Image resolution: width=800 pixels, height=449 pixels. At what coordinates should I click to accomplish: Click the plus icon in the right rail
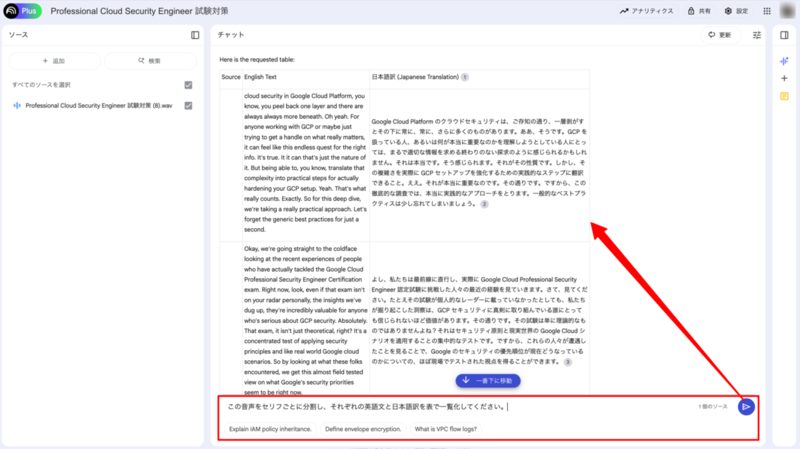pyautogui.click(x=784, y=79)
